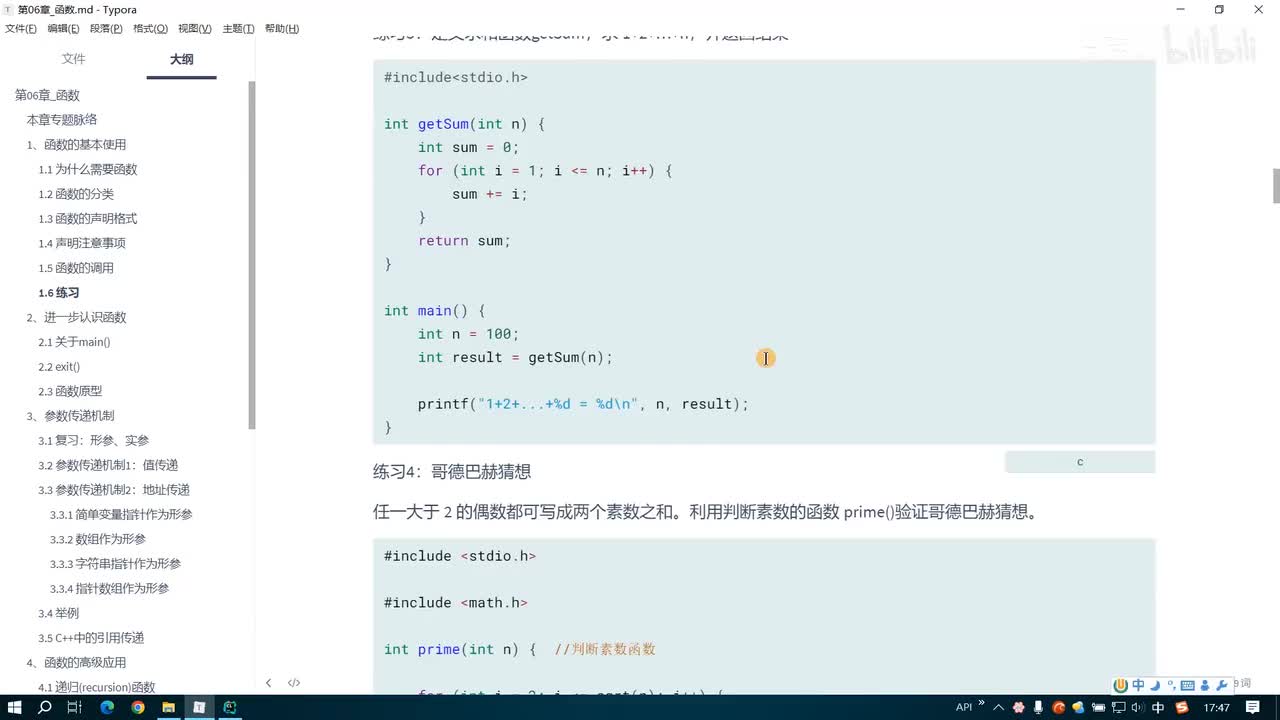Open the volume speaker tray icon

coord(1138,707)
